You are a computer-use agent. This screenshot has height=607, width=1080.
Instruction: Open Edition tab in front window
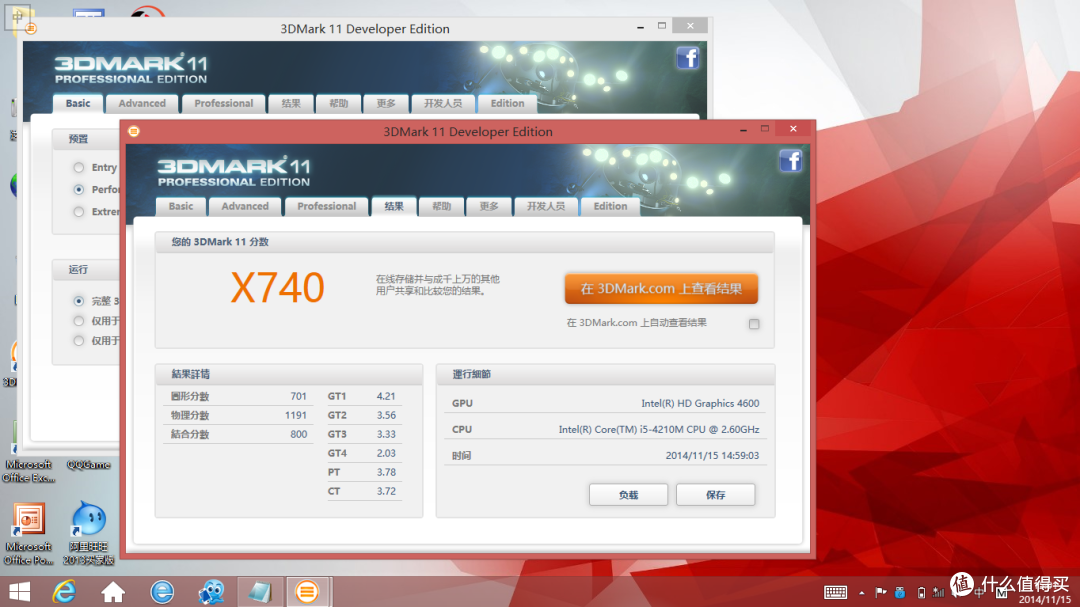pyautogui.click(x=610, y=206)
